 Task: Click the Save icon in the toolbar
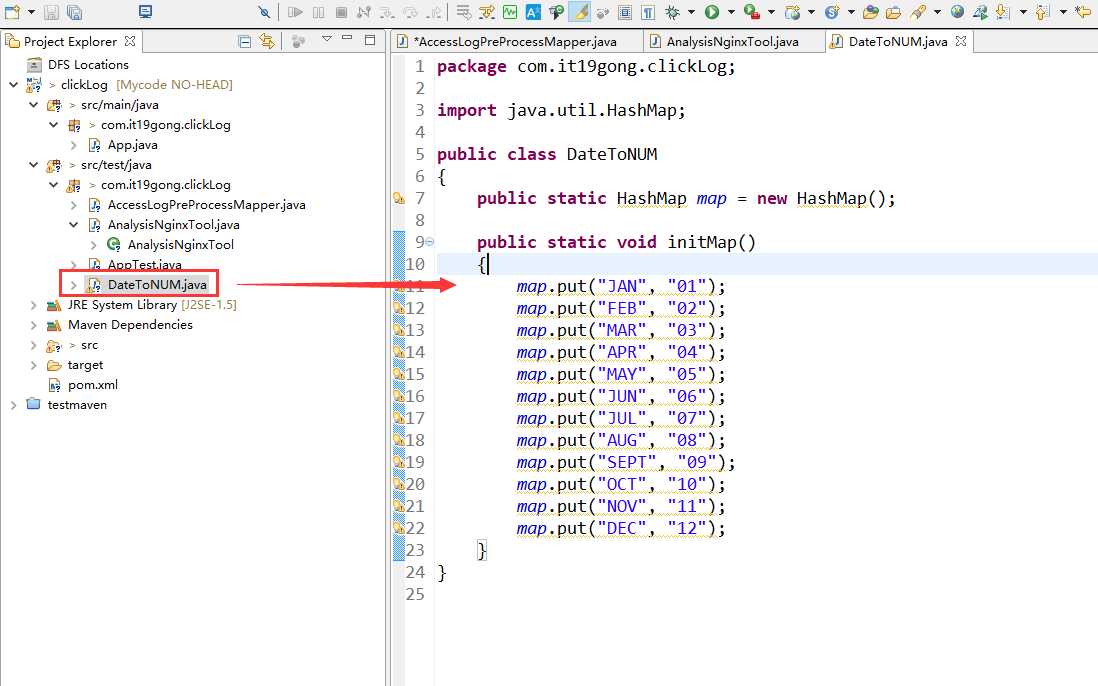[51, 12]
